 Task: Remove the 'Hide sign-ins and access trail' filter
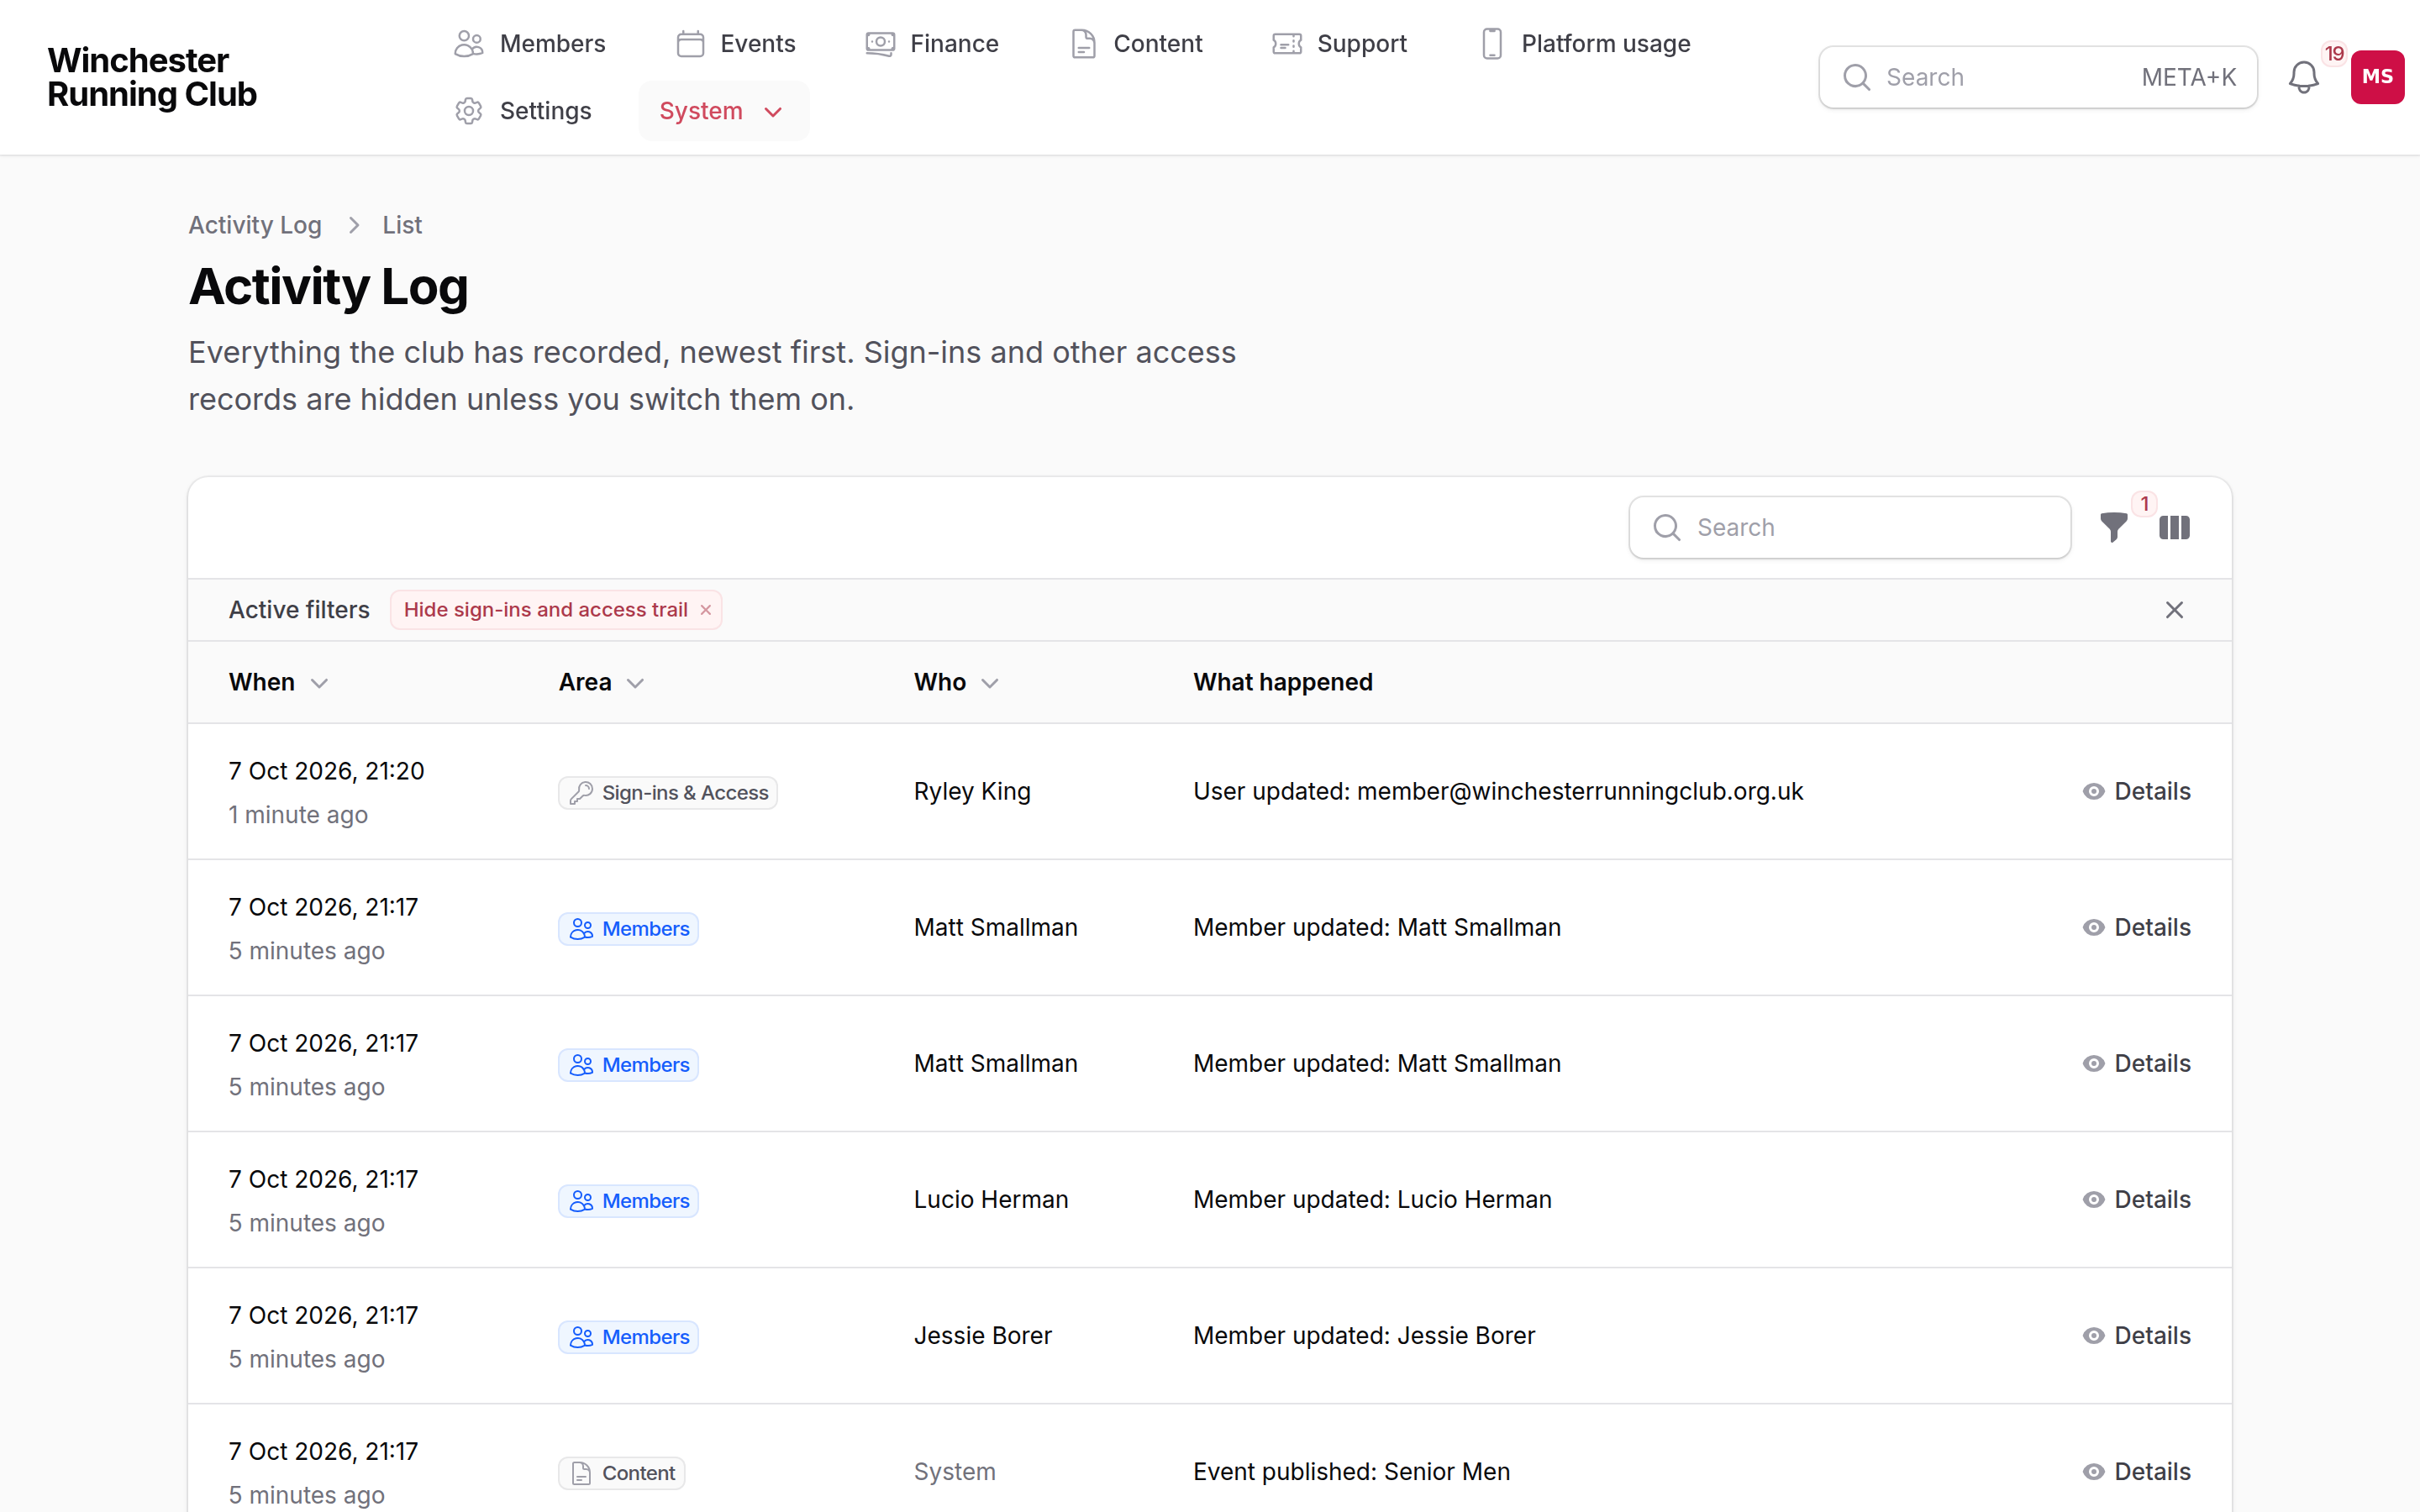706,610
